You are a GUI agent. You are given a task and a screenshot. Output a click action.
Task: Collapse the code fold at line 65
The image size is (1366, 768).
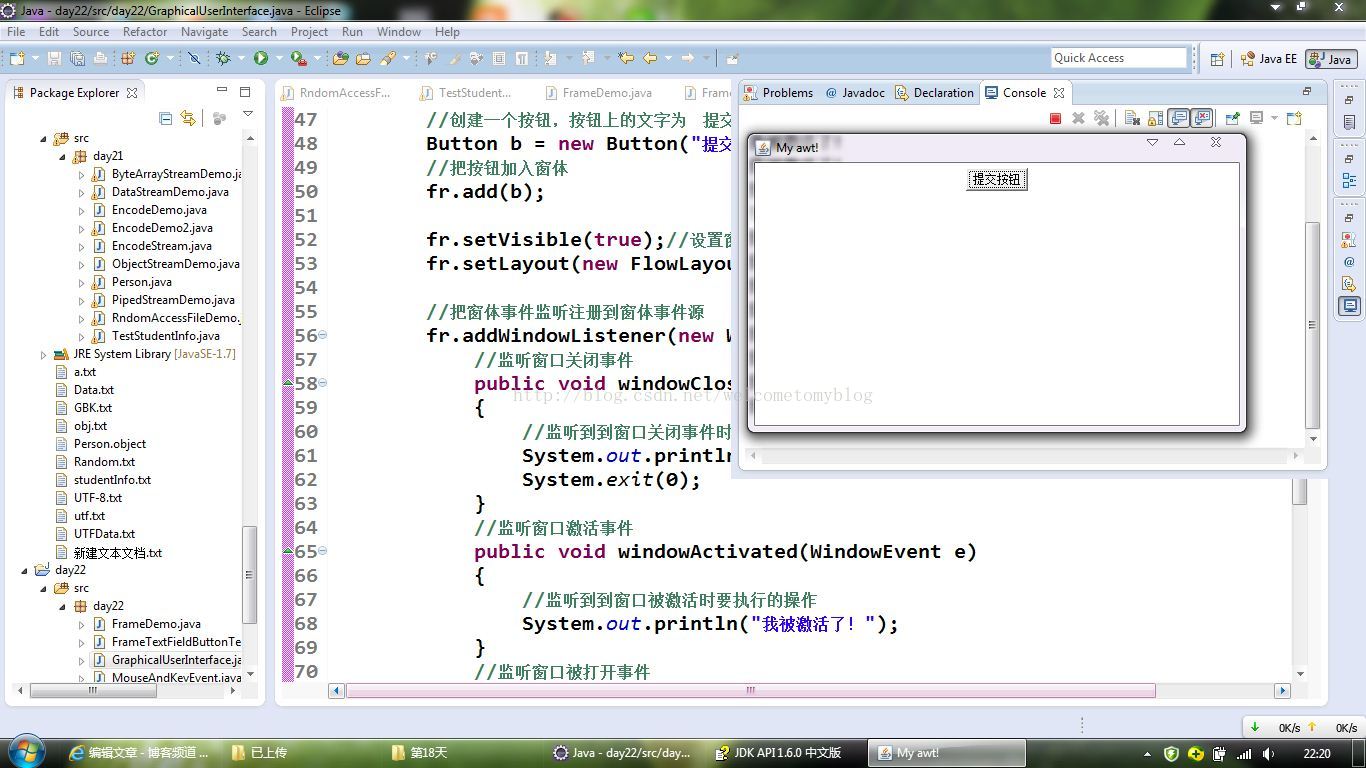click(x=323, y=551)
